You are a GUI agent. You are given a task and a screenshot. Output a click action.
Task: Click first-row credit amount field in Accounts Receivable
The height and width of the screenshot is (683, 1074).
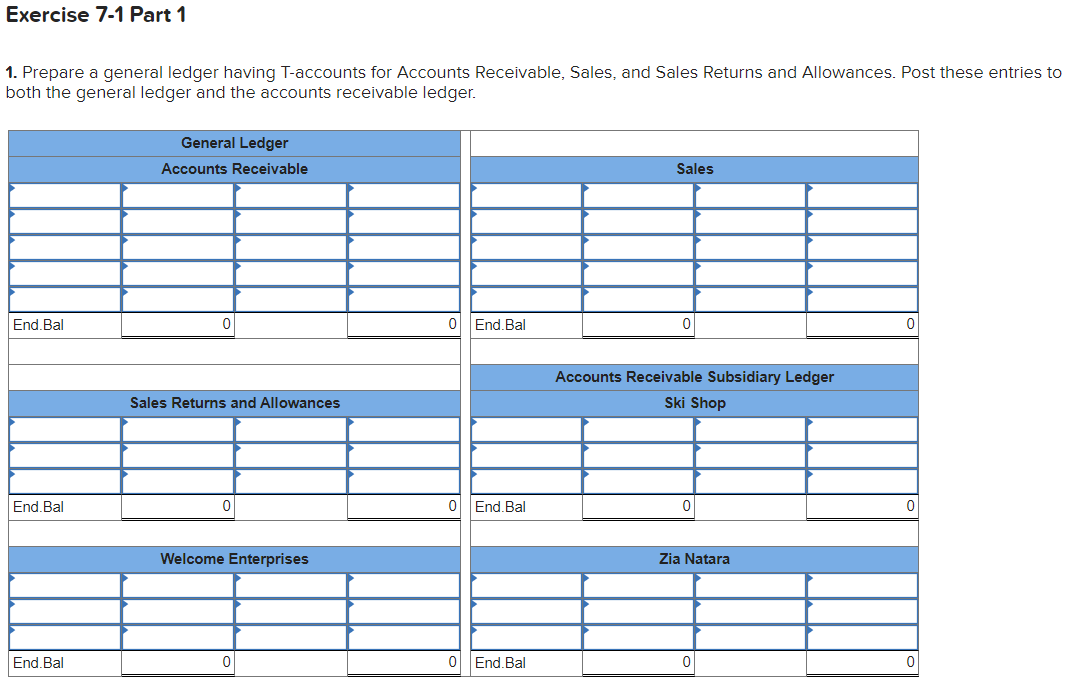403,196
